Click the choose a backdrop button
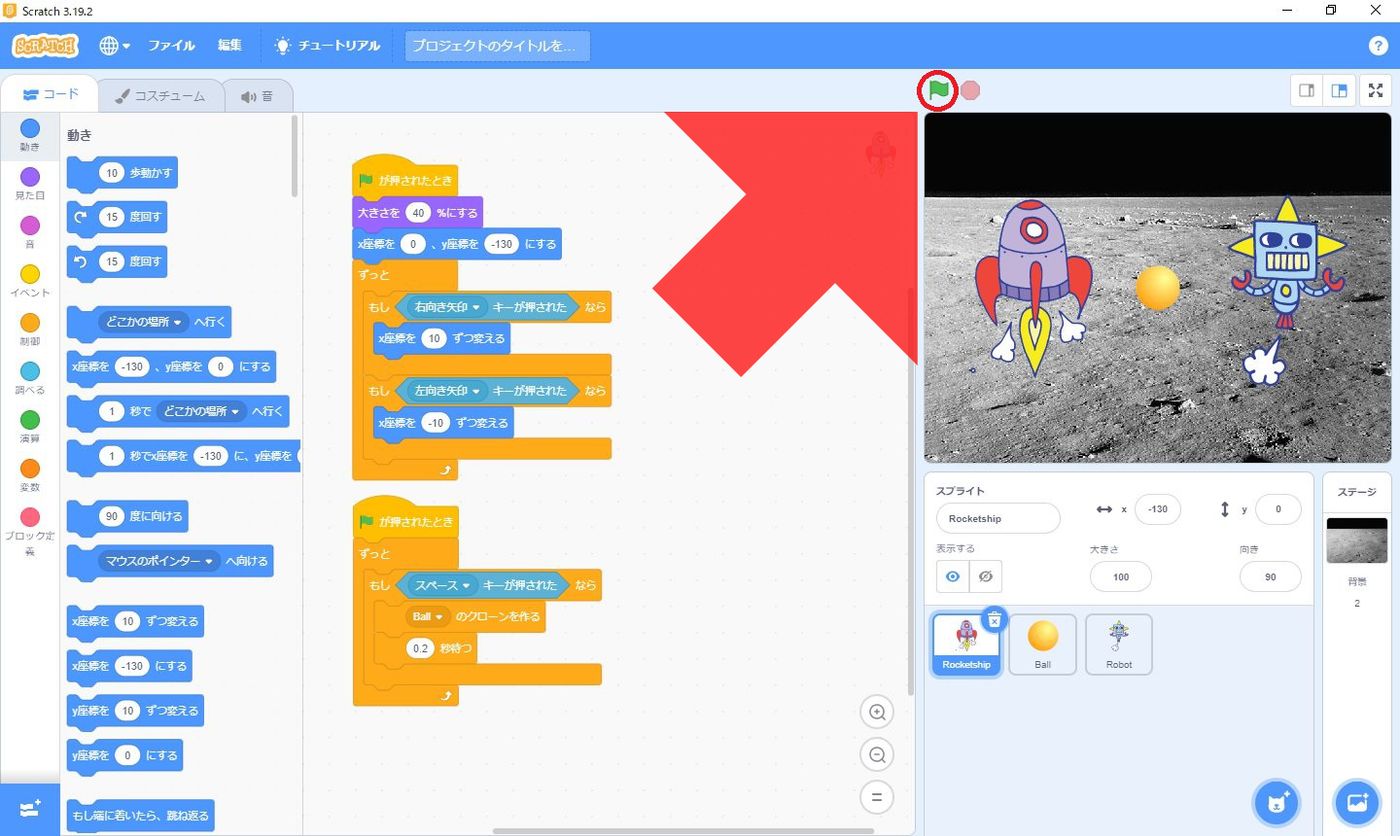 (1357, 802)
